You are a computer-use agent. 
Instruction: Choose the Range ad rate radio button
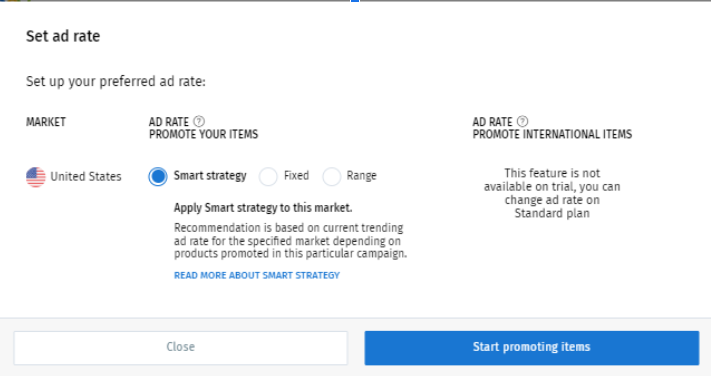click(331, 176)
